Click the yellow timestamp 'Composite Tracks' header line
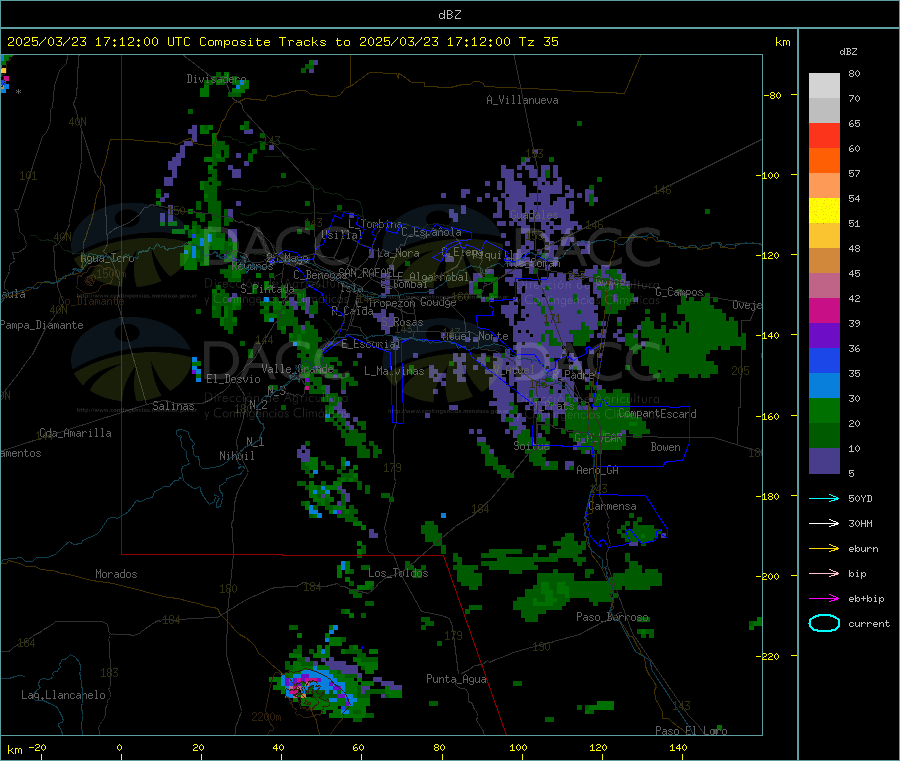Image resolution: width=900 pixels, height=761 pixels. [x=282, y=42]
